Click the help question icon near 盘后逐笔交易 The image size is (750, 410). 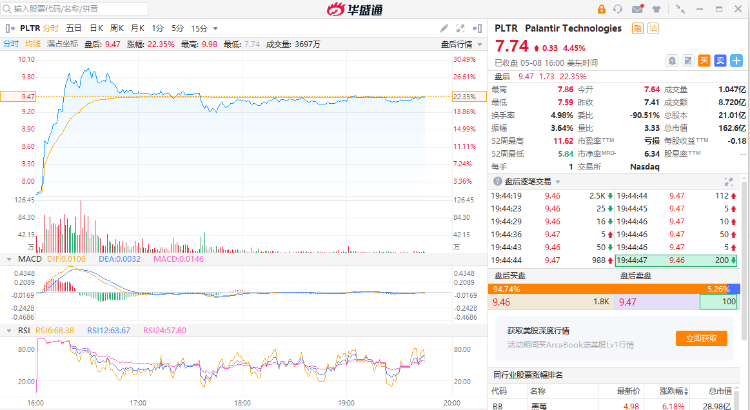coord(497,181)
